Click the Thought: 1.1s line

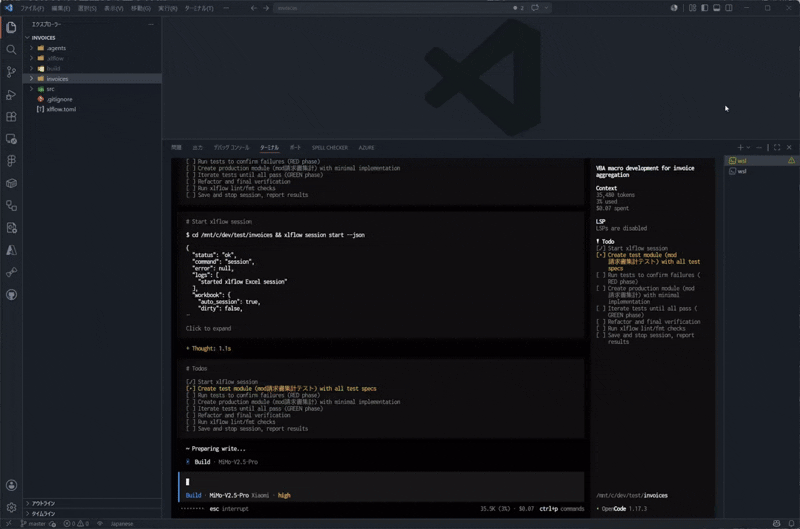coord(208,348)
